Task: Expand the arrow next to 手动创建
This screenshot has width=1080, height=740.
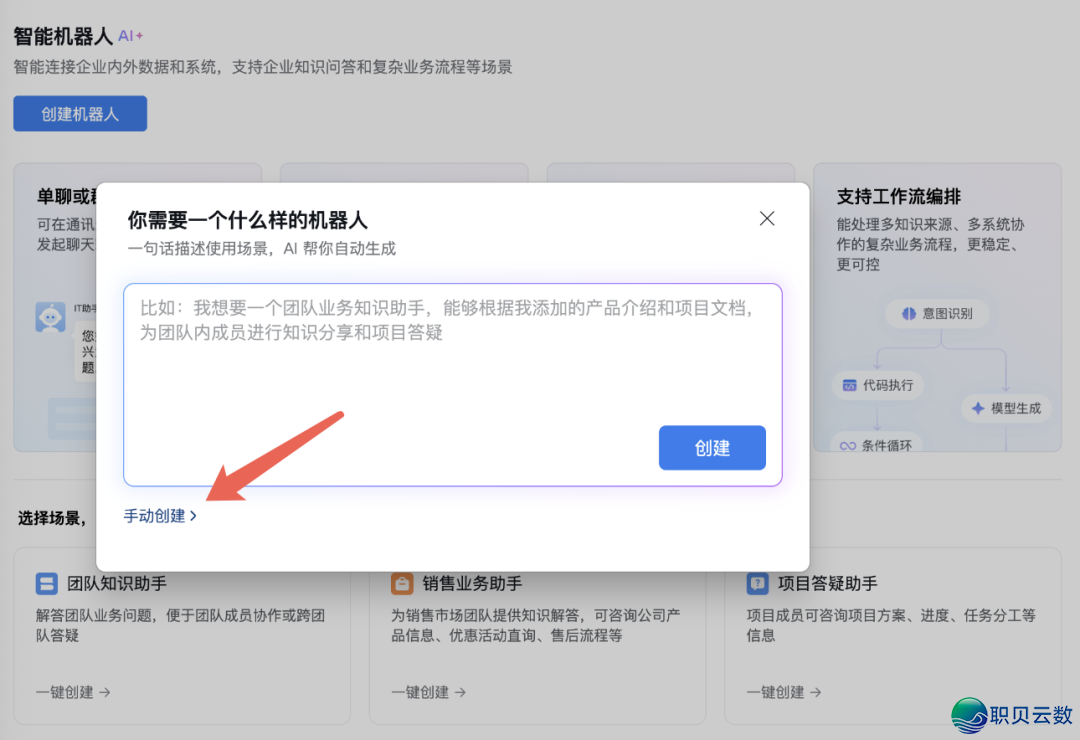Action: [x=191, y=515]
